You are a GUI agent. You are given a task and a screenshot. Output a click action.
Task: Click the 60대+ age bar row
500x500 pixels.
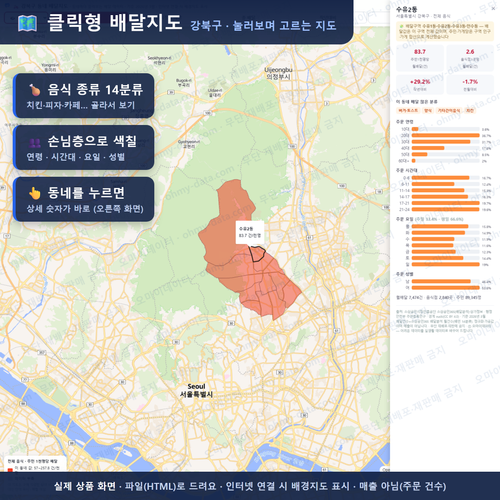(445, 161)
